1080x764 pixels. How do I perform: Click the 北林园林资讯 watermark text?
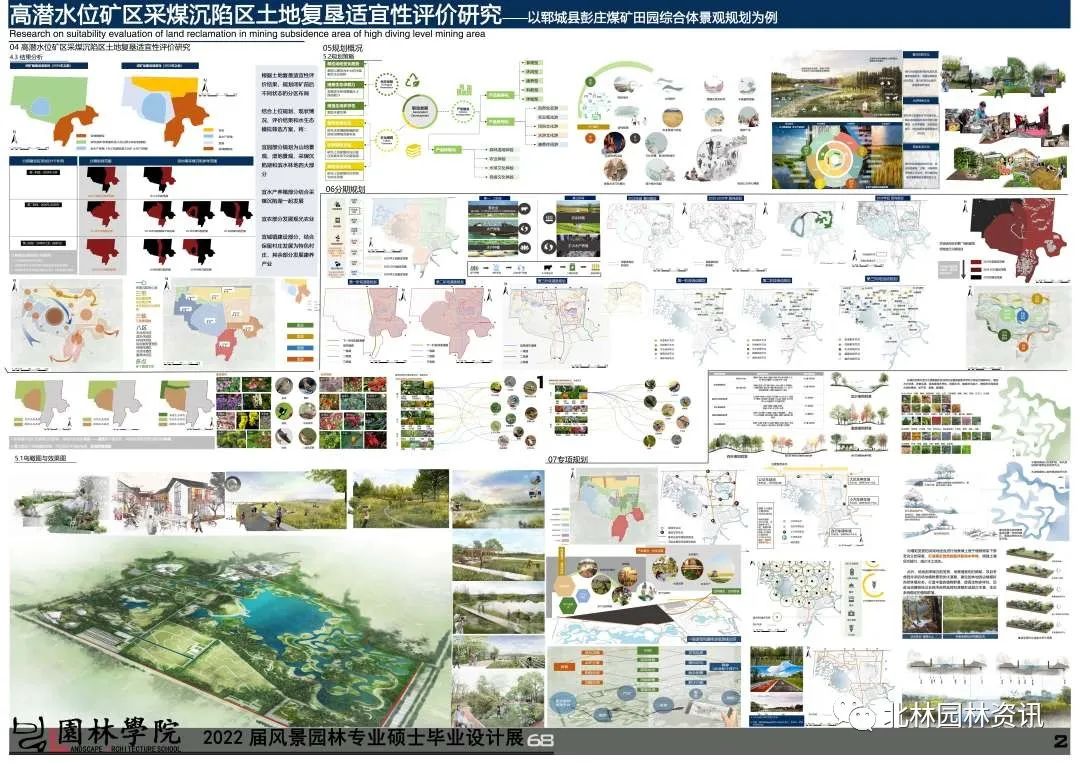click(962, 716)
